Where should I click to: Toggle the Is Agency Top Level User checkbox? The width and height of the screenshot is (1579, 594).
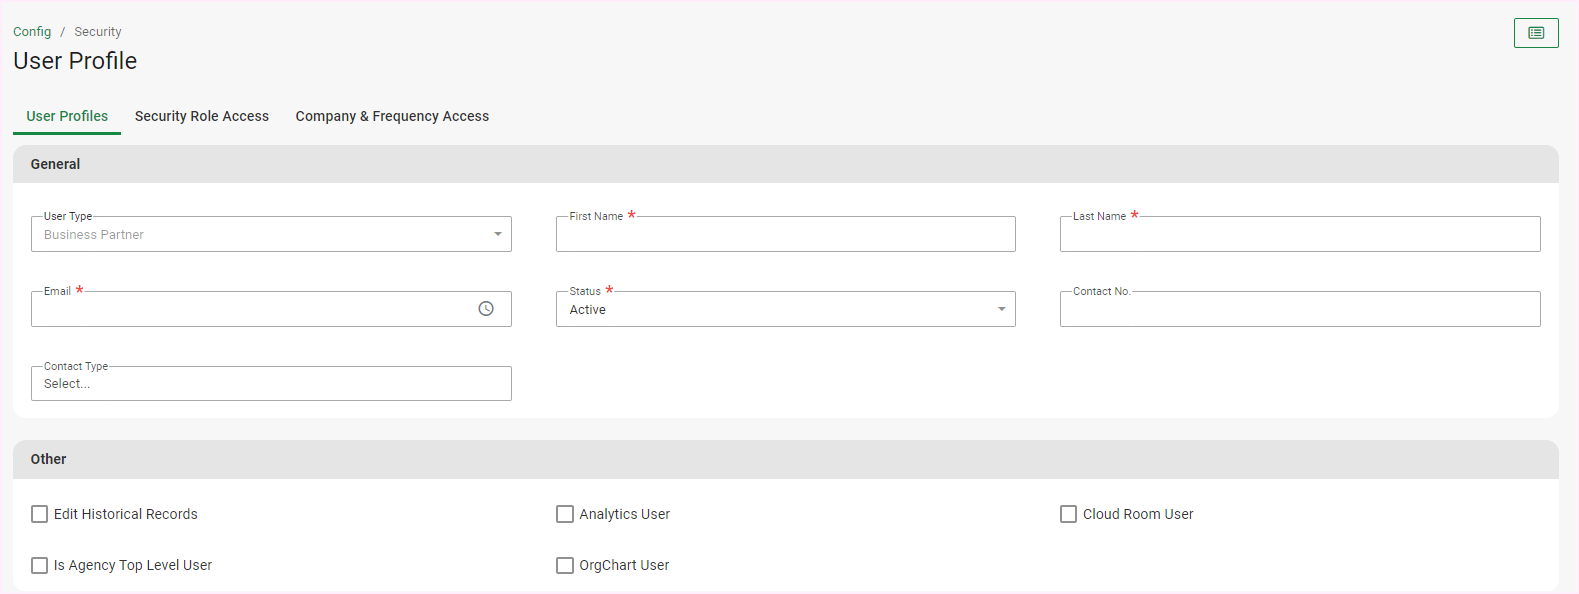[x=40, y=565]
